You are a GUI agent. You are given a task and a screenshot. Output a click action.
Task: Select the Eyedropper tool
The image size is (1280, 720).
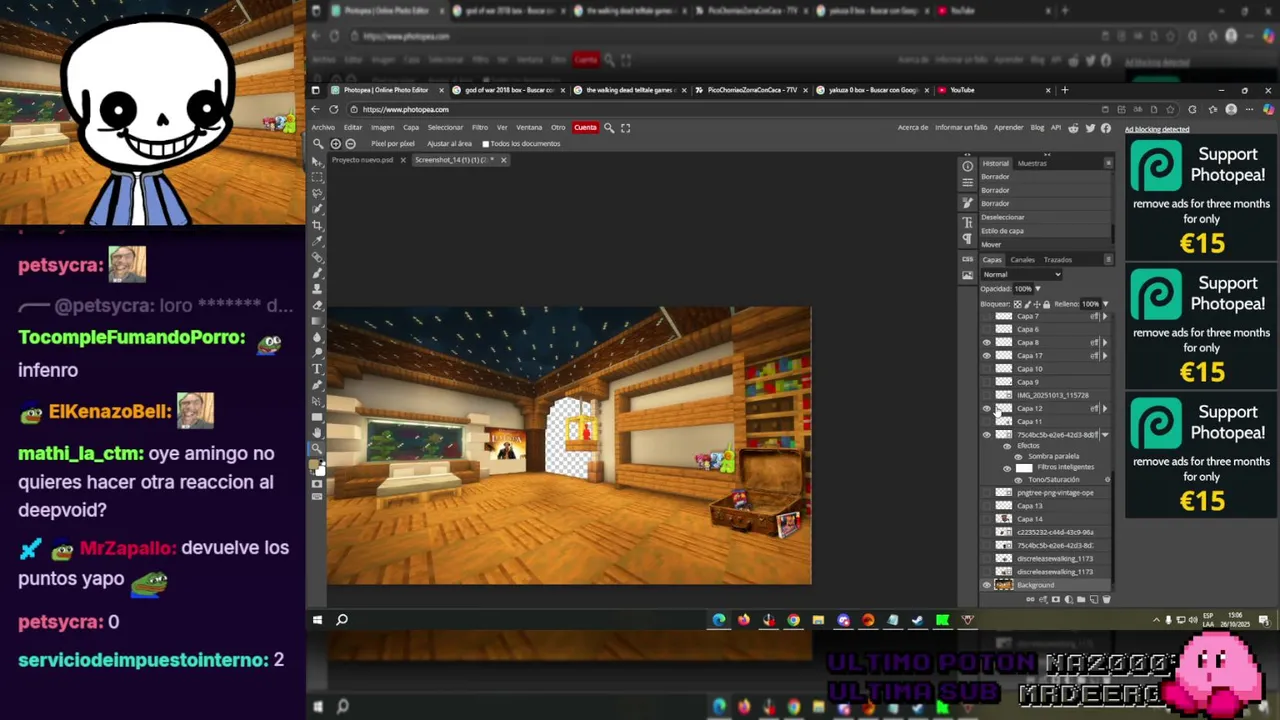coord(317,241)
